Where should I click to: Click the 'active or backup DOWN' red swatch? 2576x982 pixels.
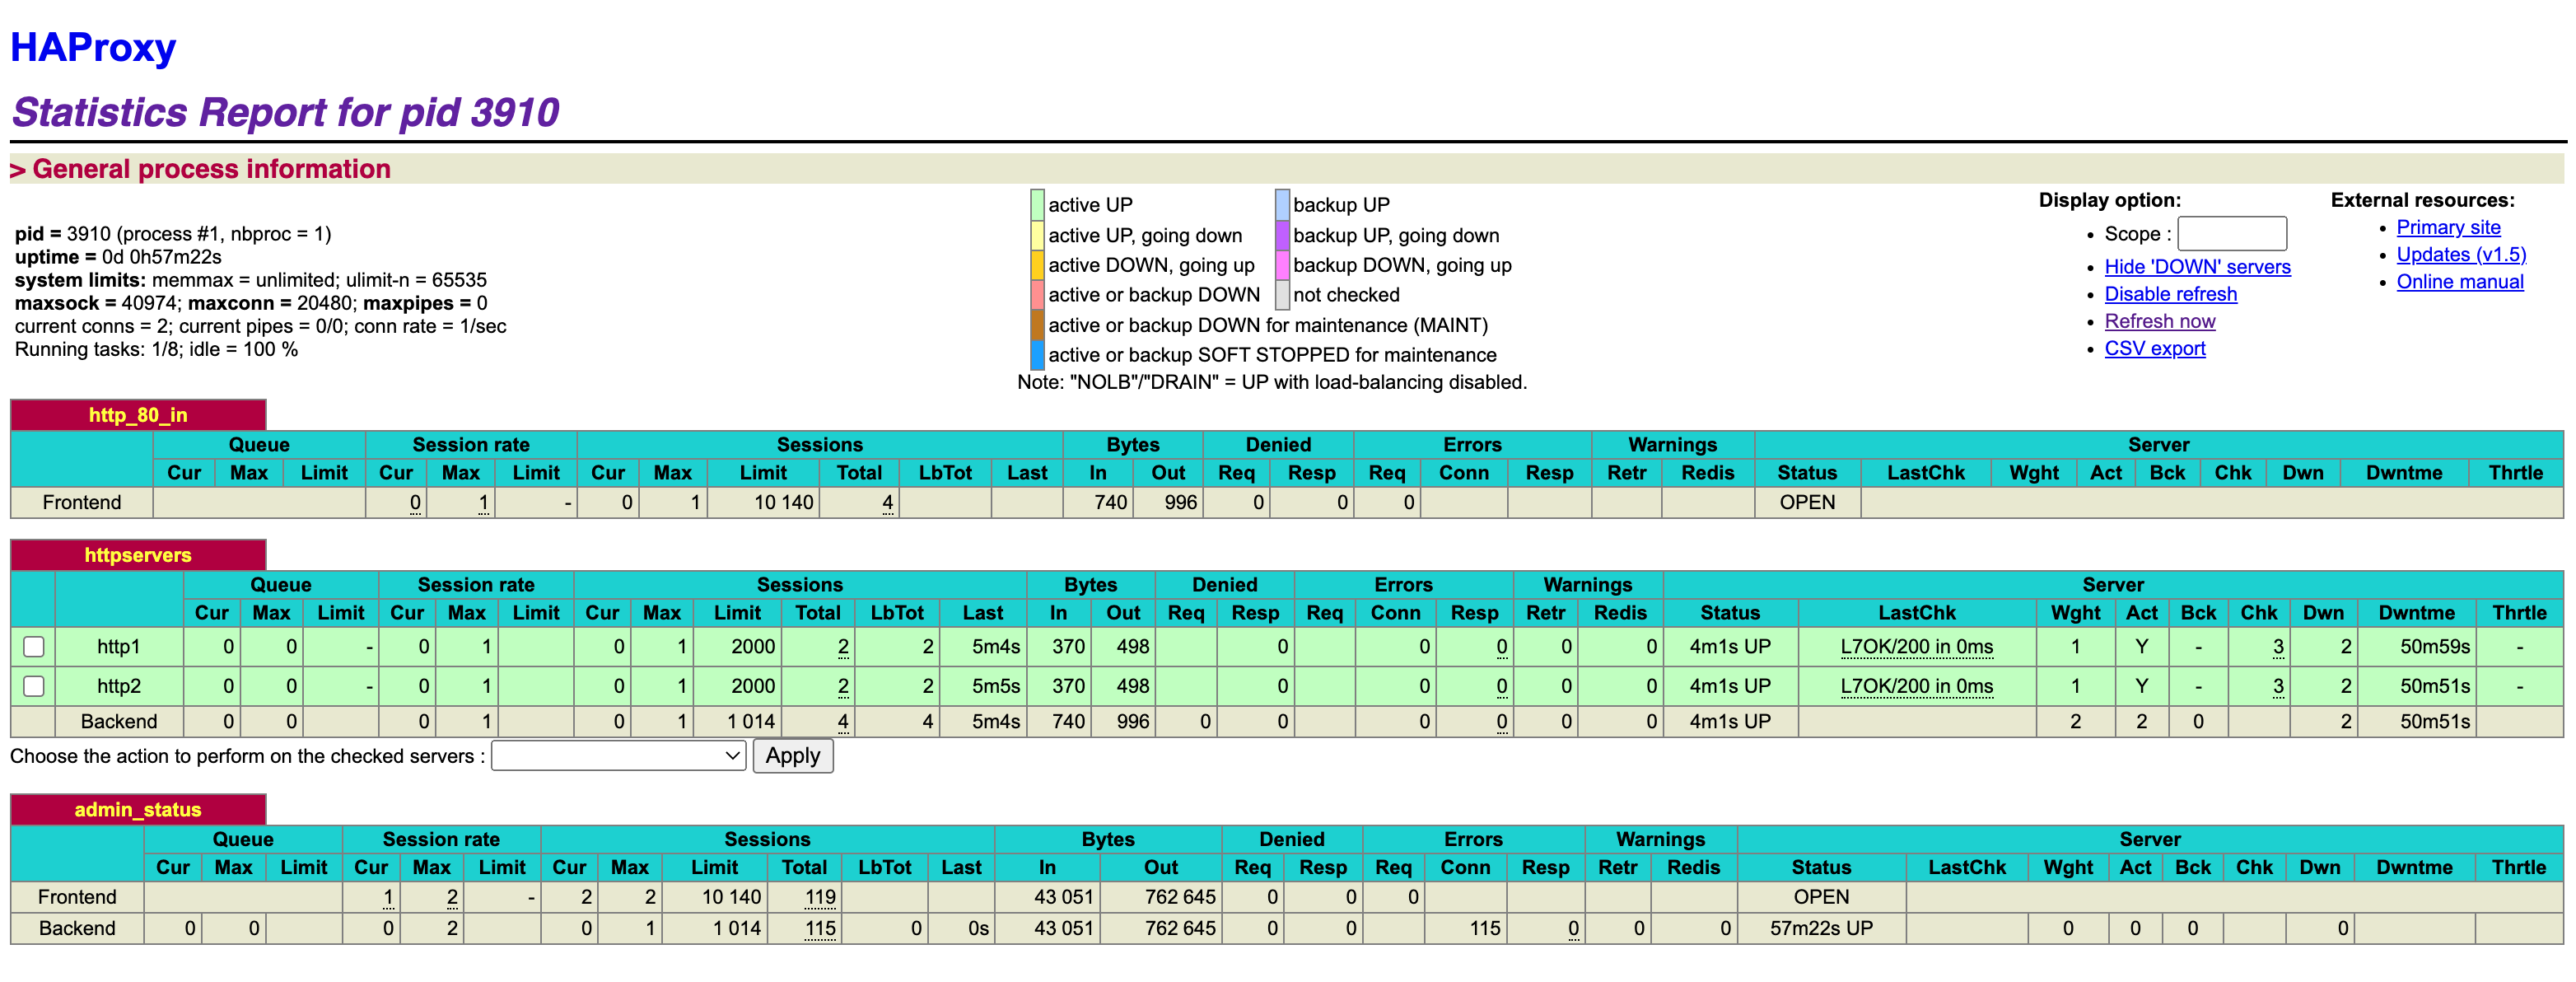(x=1037, y=295)
